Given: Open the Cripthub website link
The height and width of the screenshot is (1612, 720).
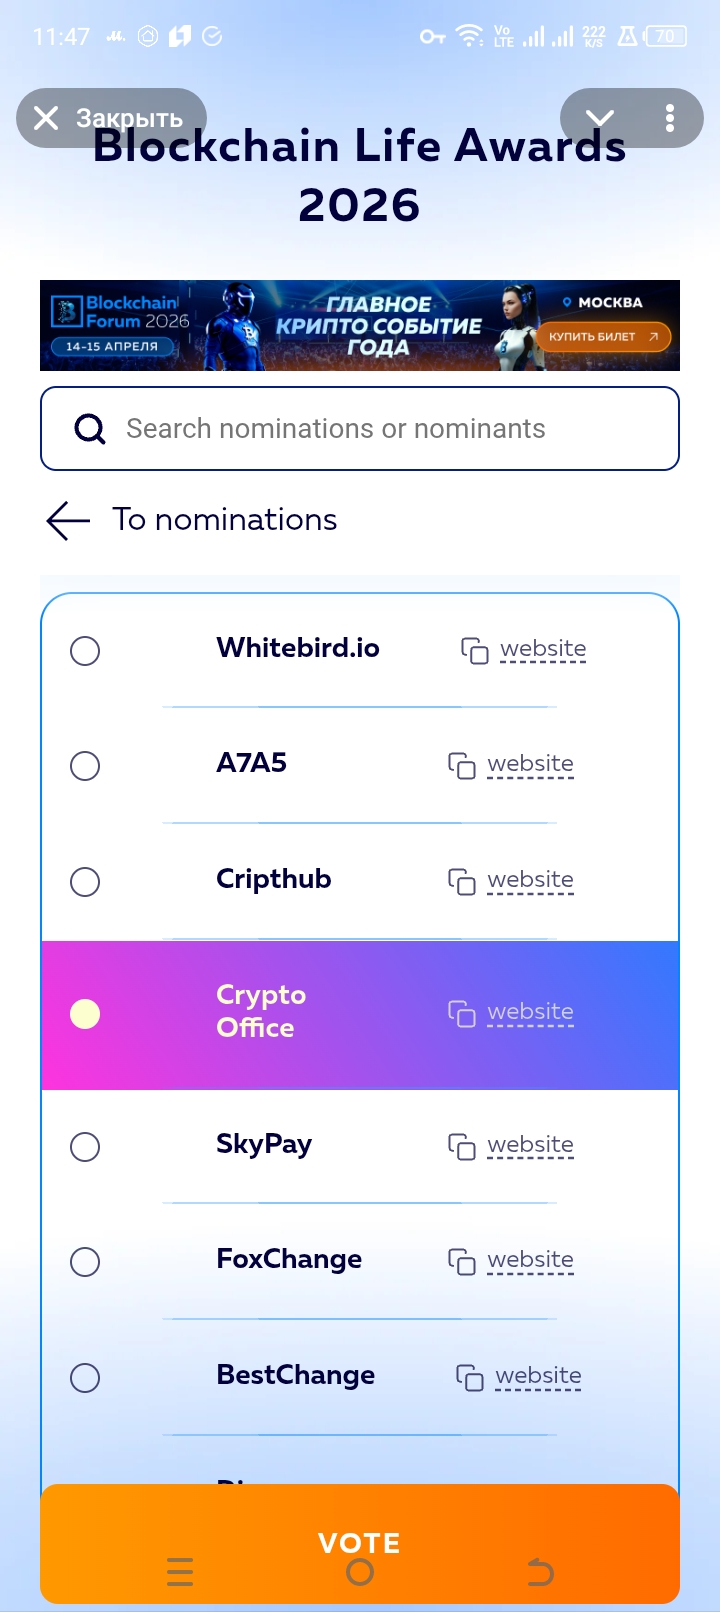Looking at the screenshot, I should click(530, 880).
